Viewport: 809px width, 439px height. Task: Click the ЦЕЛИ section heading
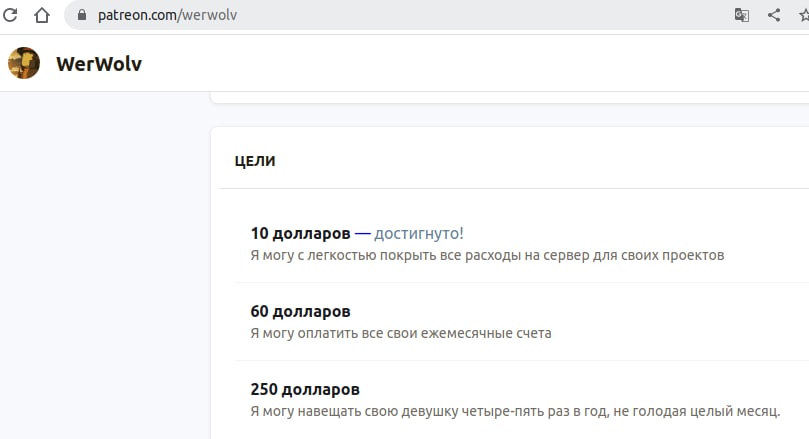255,161
